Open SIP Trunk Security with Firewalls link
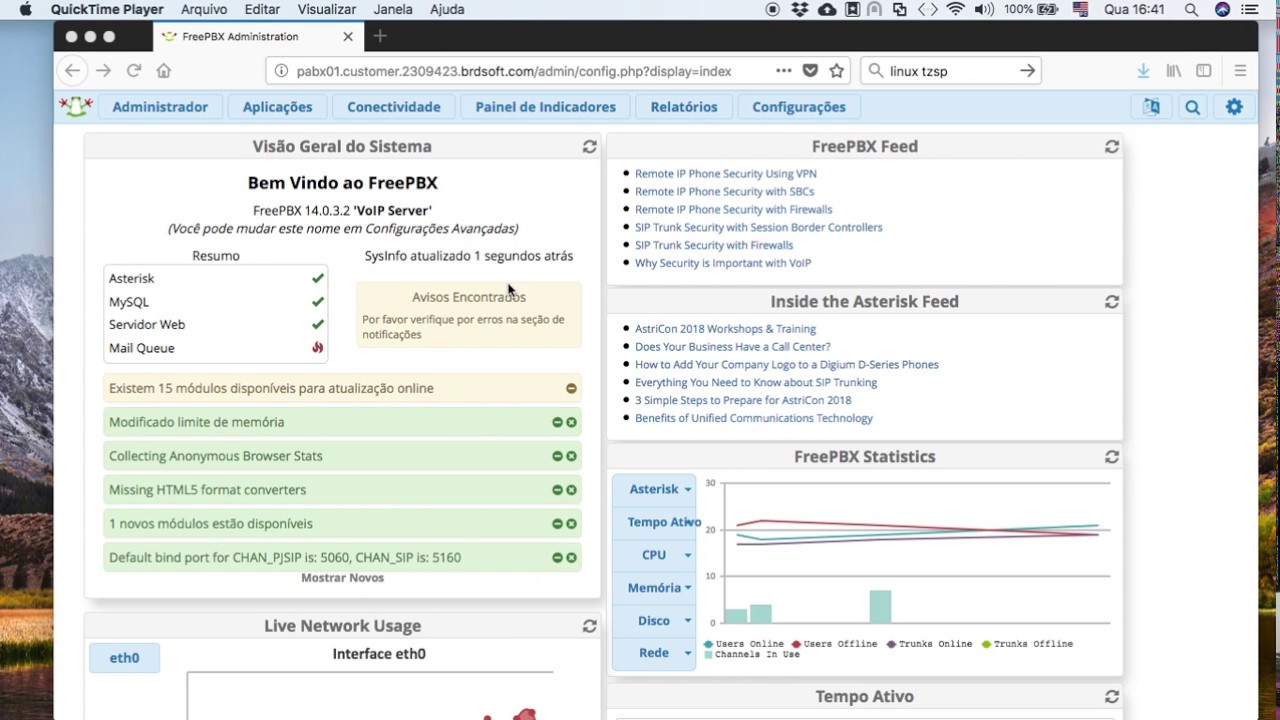 click(x=714, y=245)
